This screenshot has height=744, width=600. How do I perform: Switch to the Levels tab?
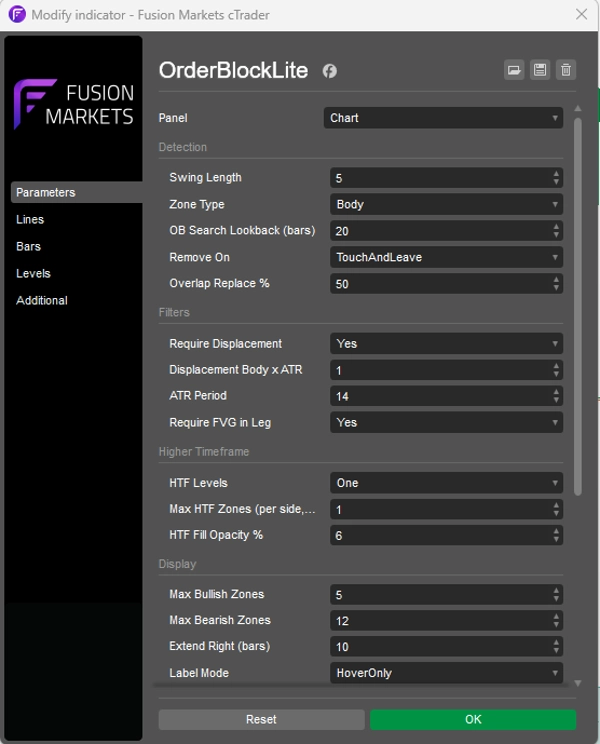click(x=33, y=273)
